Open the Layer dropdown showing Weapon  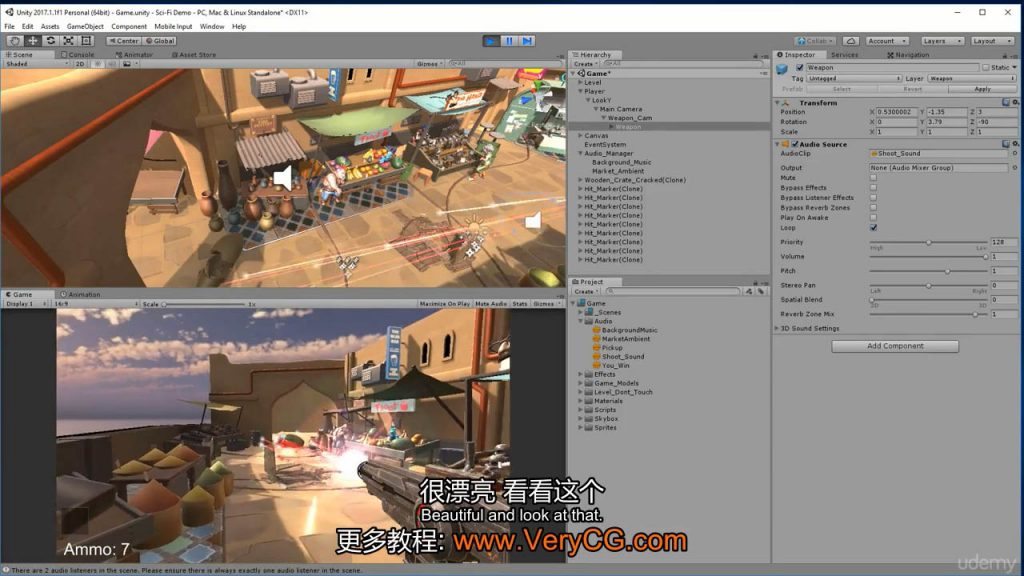[x=972, y=78]
